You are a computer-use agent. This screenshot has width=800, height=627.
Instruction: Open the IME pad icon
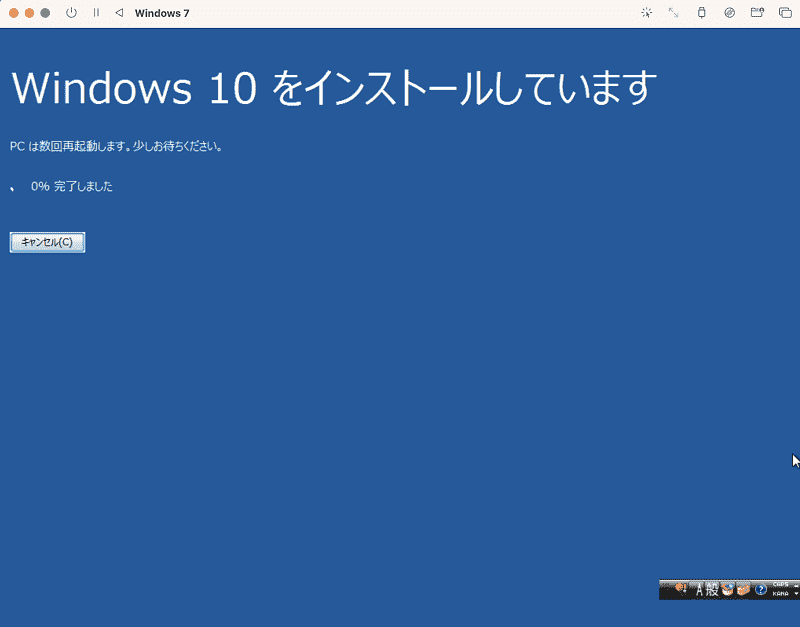(728, 589)
